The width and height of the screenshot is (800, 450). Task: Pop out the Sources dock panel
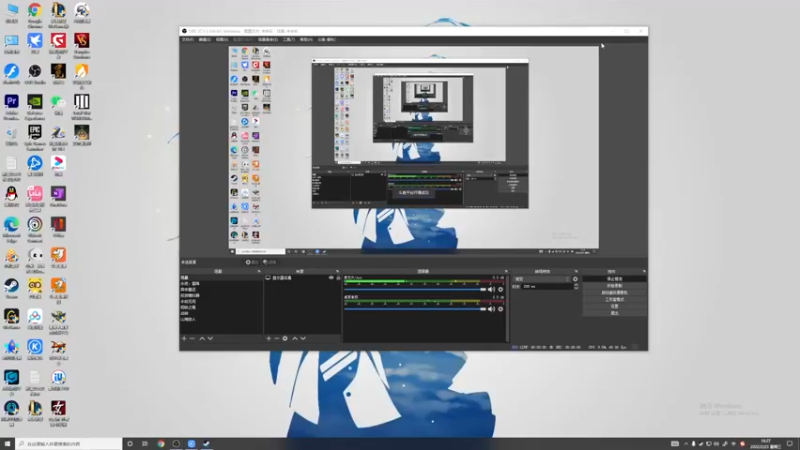point(337,271)
